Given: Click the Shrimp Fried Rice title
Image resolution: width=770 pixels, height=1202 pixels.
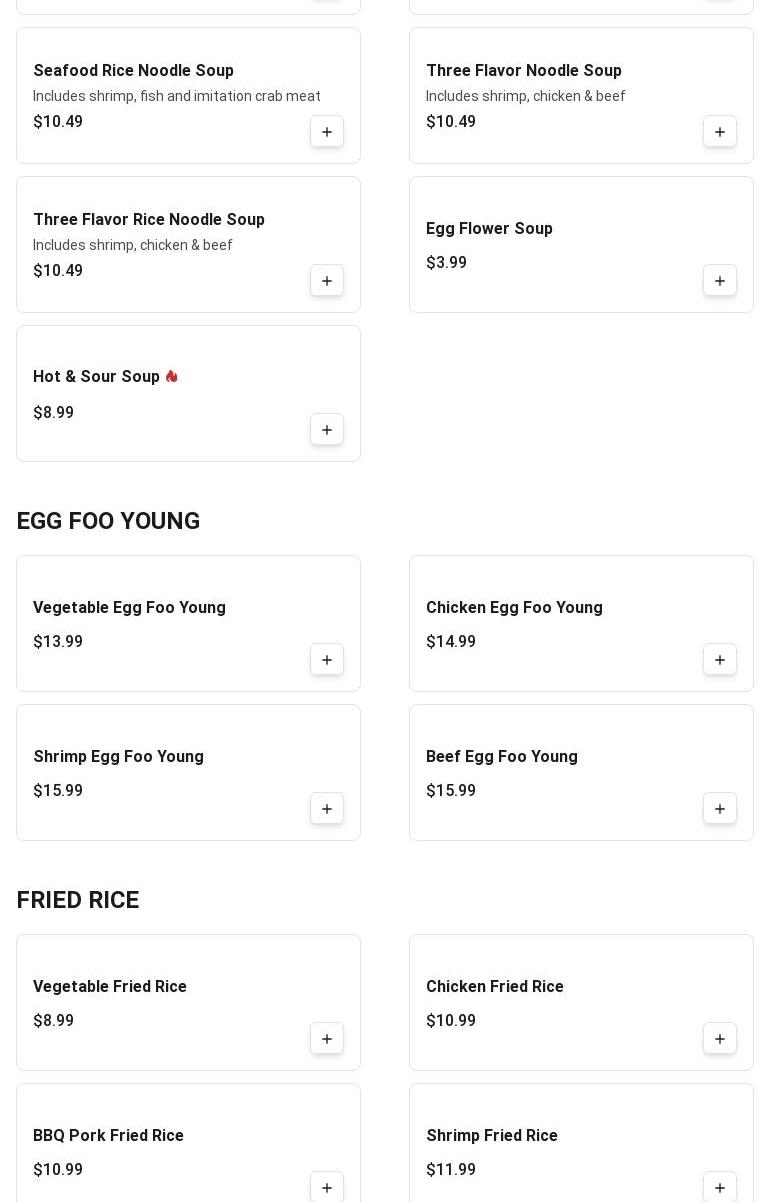Looking at the screenshot, I should [491, 1136].
